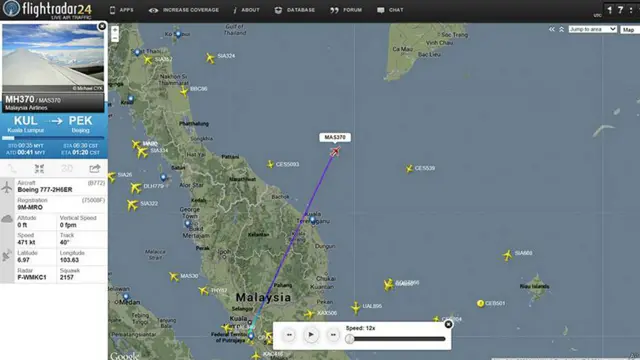640x360 pixels.
Task: Open the Apps menu
Action: [122, 10]
